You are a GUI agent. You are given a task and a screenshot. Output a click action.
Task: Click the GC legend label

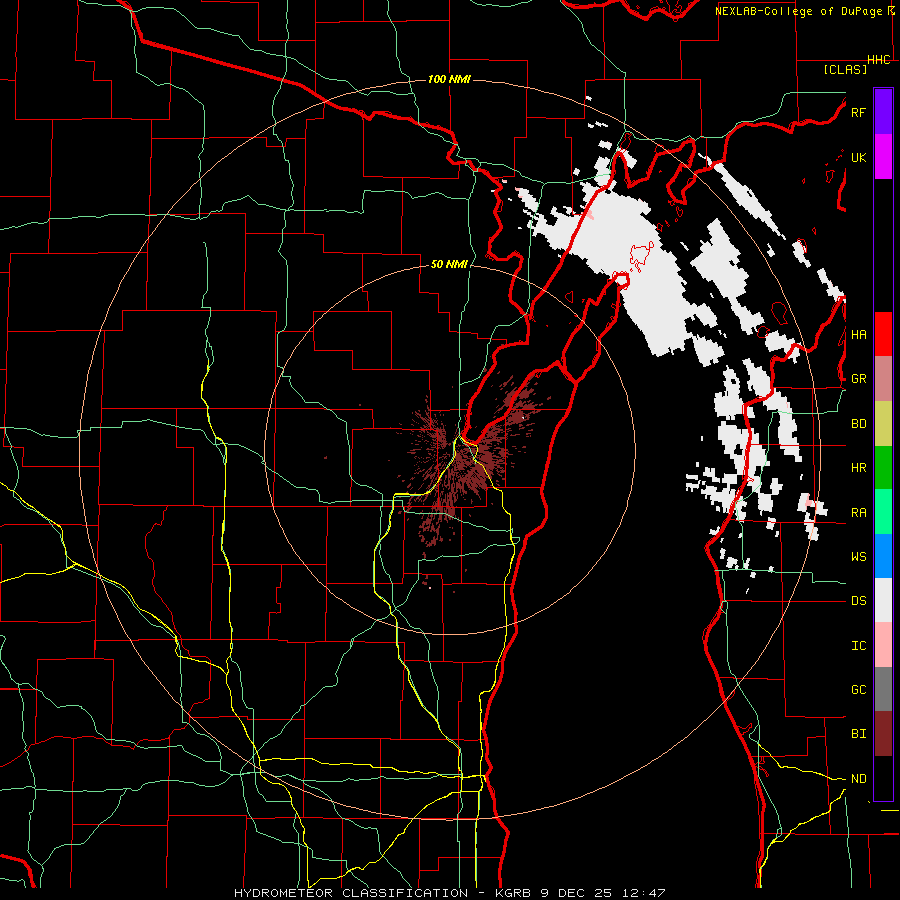858,690
